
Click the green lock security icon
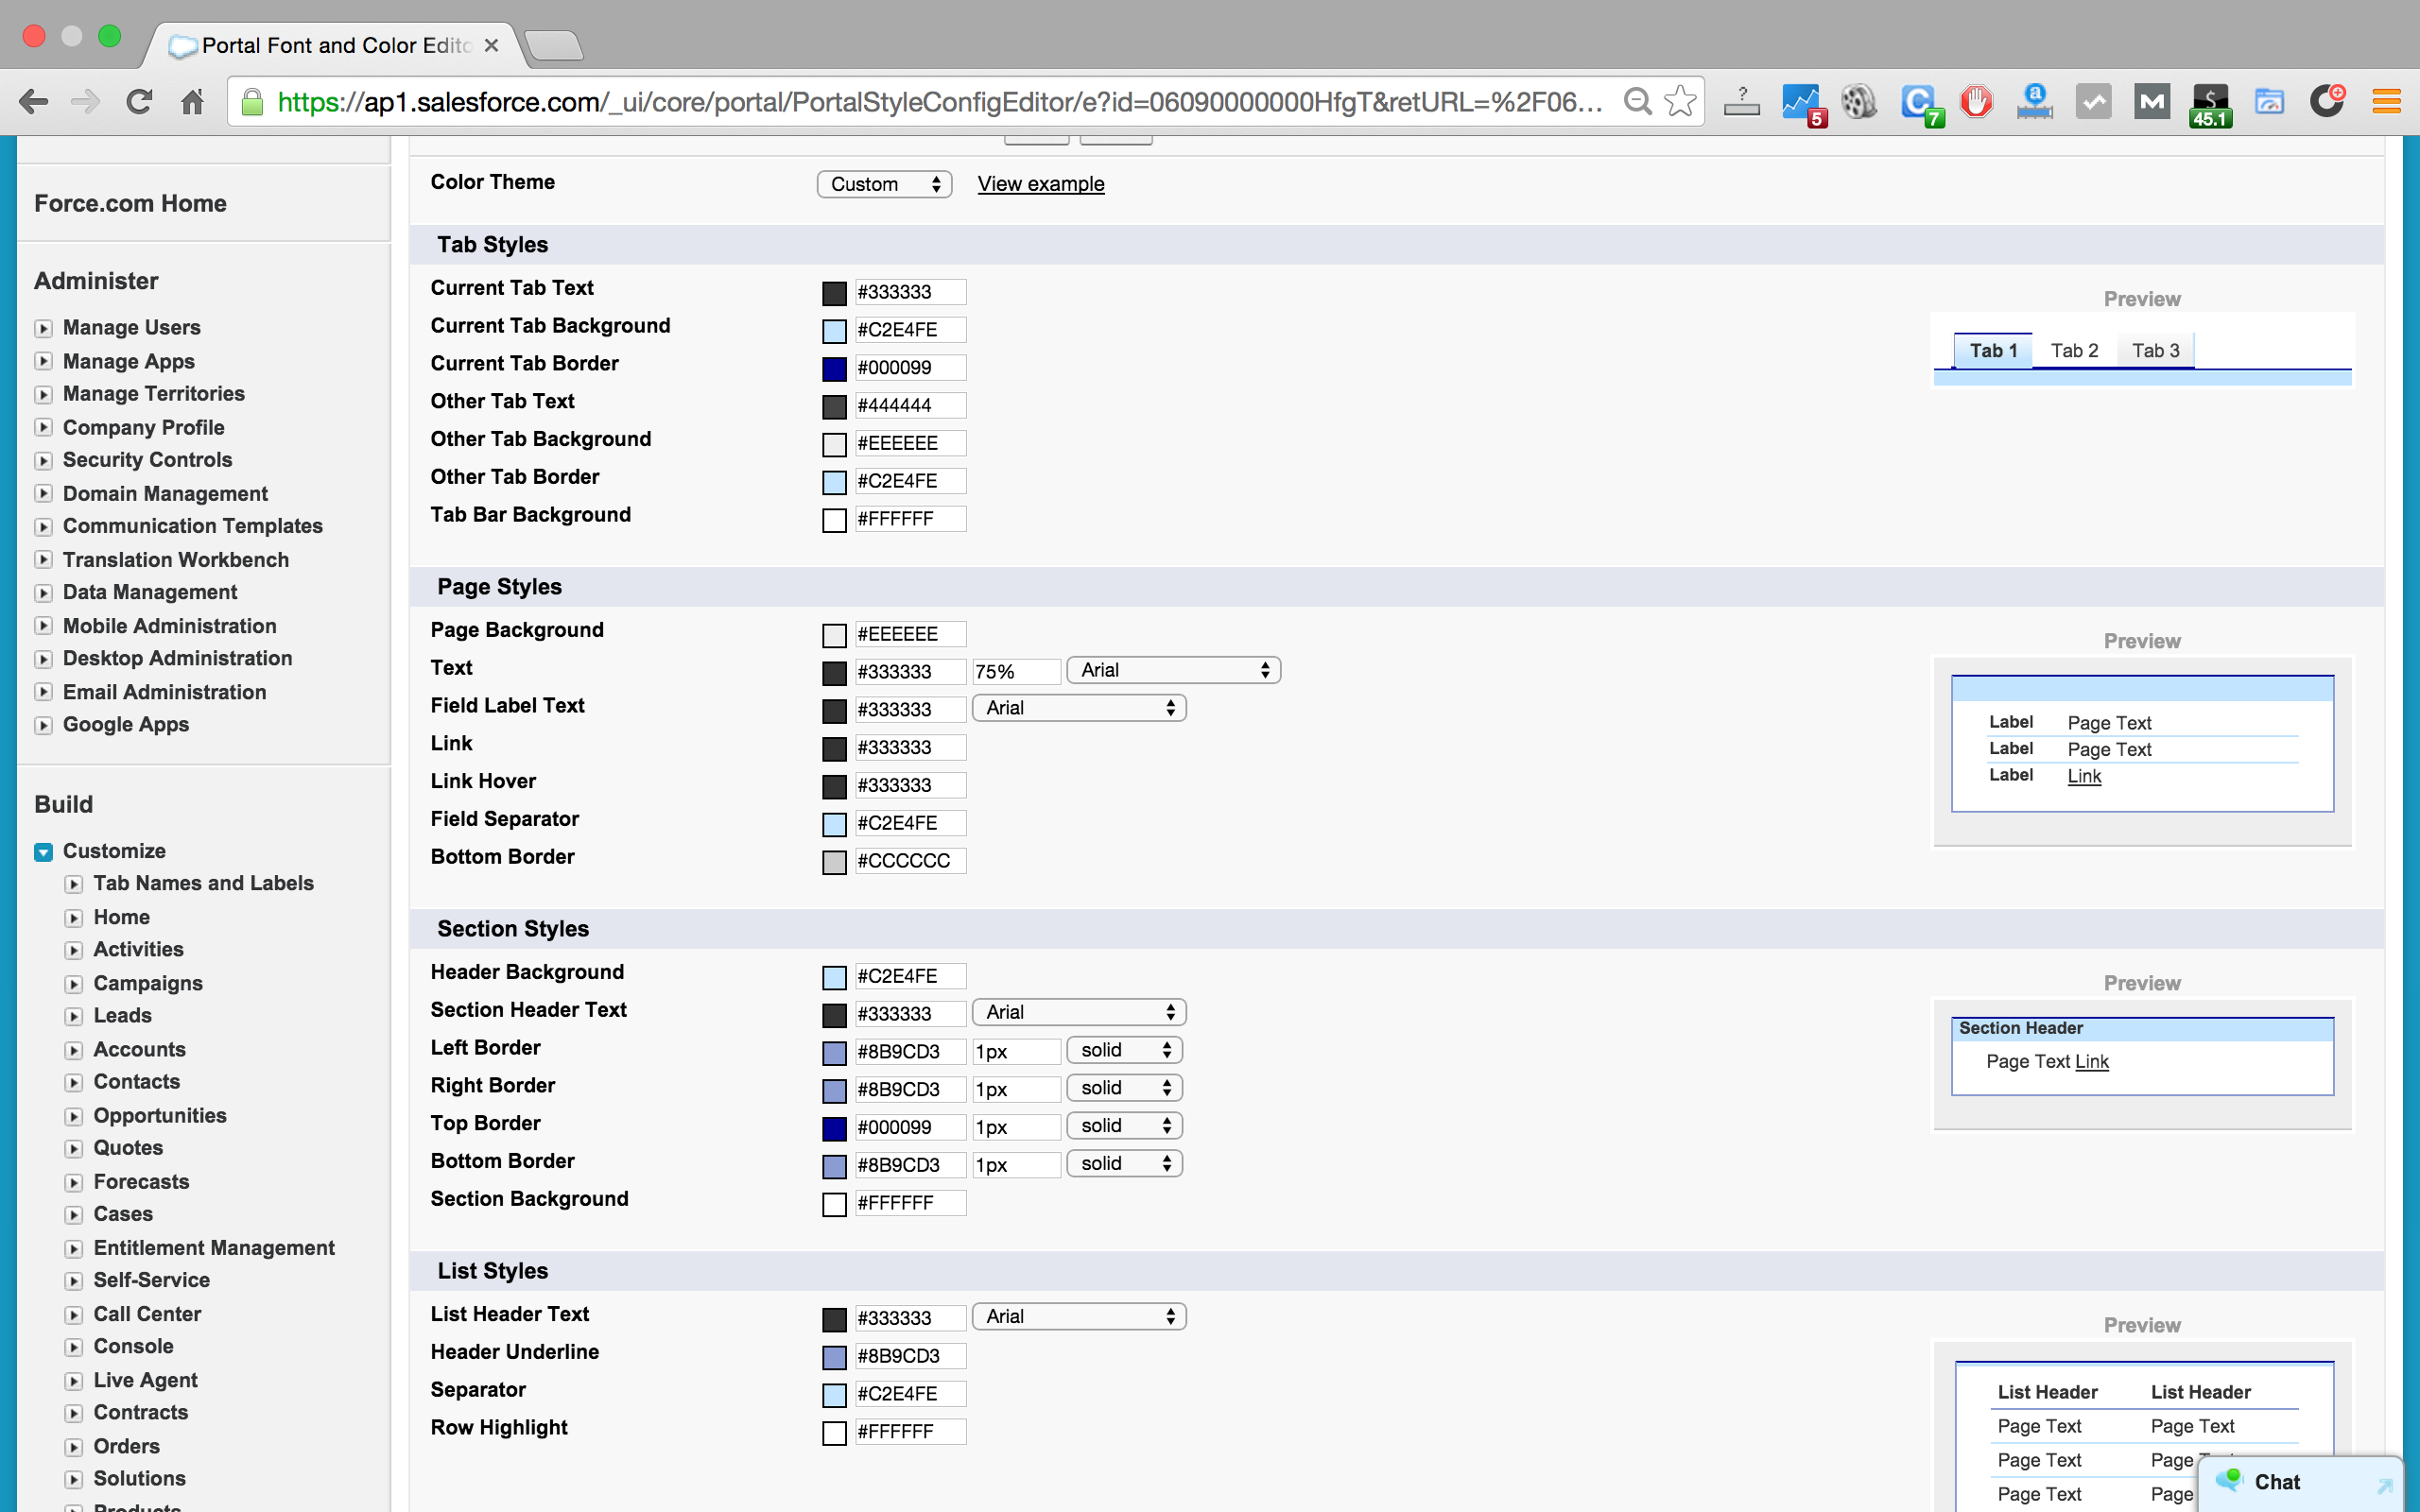(253, 102)
